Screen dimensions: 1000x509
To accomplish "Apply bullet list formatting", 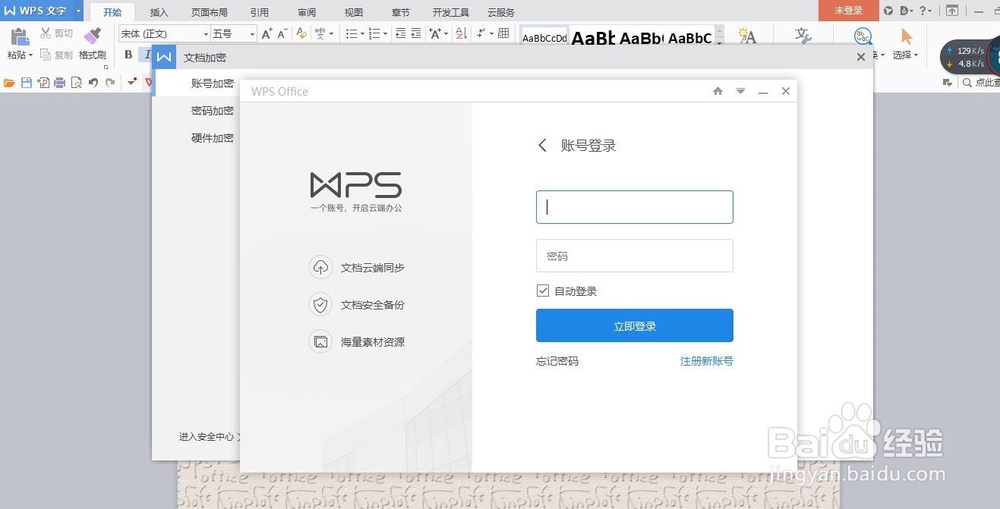I will pos(351,34).
